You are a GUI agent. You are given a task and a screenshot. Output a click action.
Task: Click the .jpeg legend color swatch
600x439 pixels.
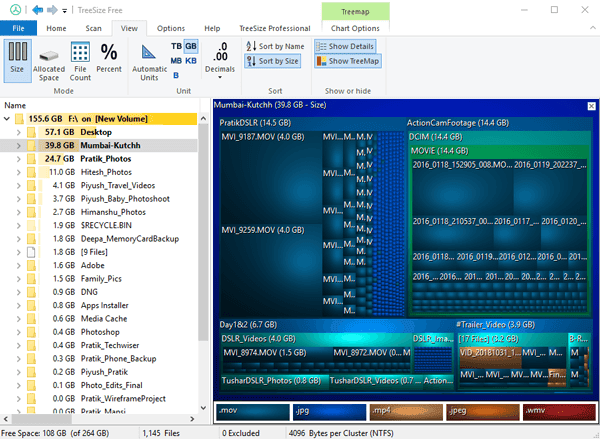[x=483, y=412]
